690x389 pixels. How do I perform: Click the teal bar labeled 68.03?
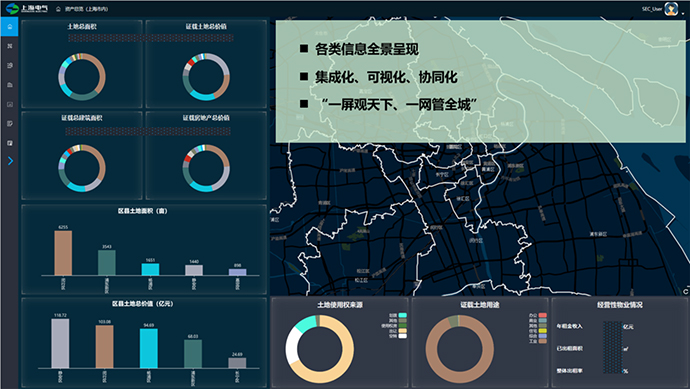pos(193,354)
